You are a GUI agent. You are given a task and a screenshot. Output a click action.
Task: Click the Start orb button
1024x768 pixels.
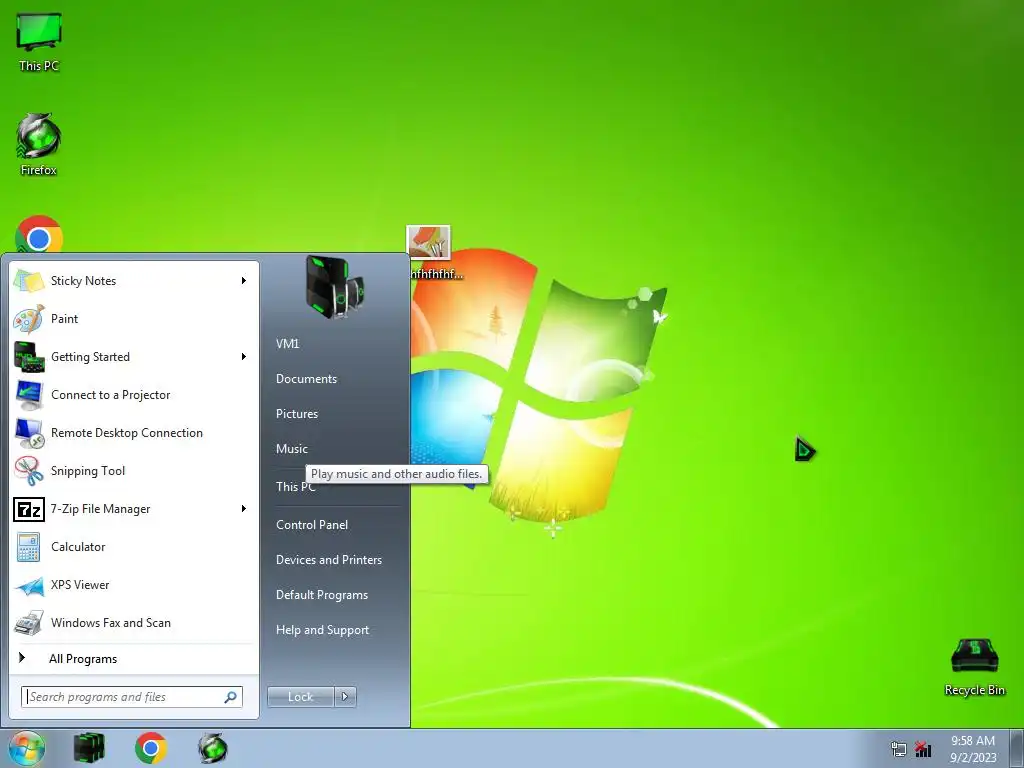click(x=26, y=748)
